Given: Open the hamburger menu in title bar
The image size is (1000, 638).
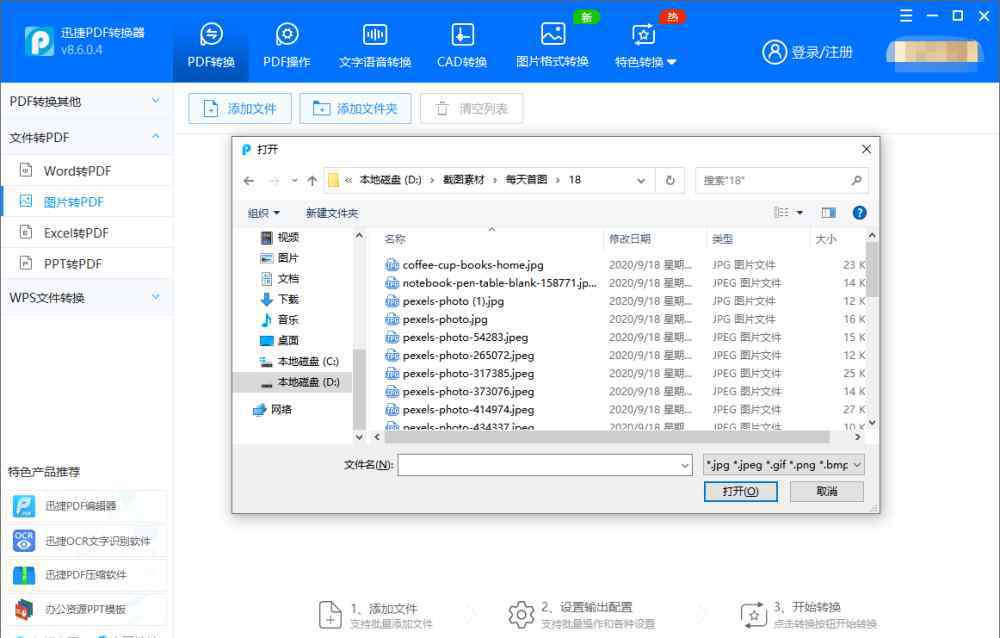Looking at the screenshot, I should coord(906,16).
